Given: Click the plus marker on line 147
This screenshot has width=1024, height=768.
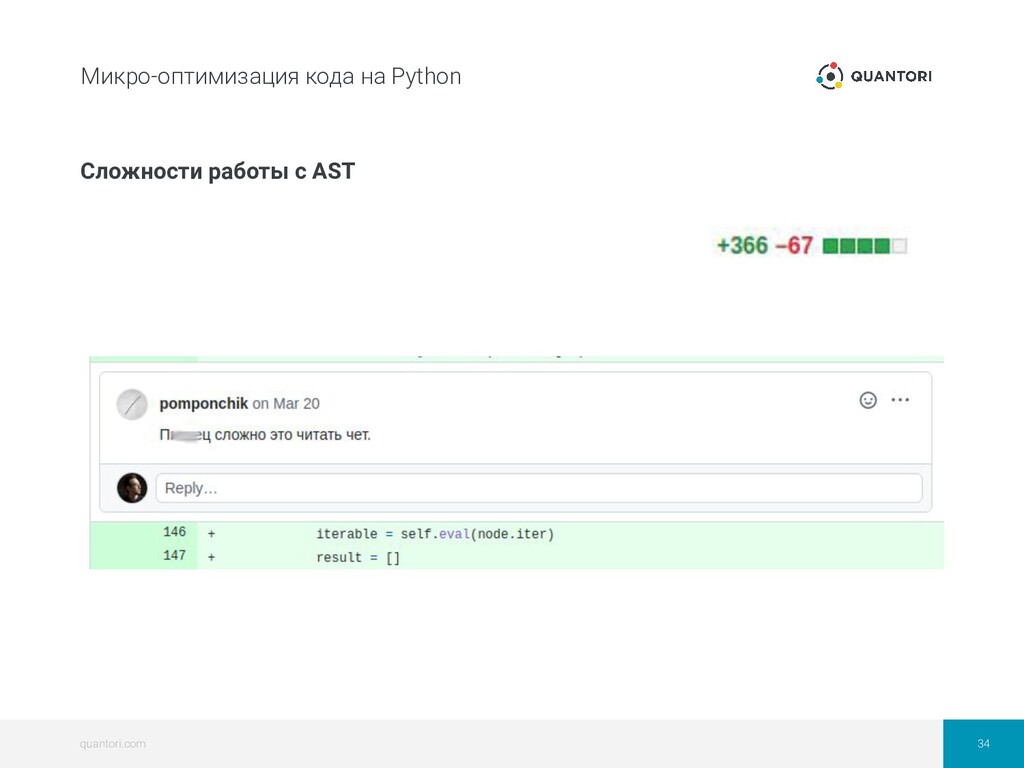Looking at the screenshot, I should [212, 557].
